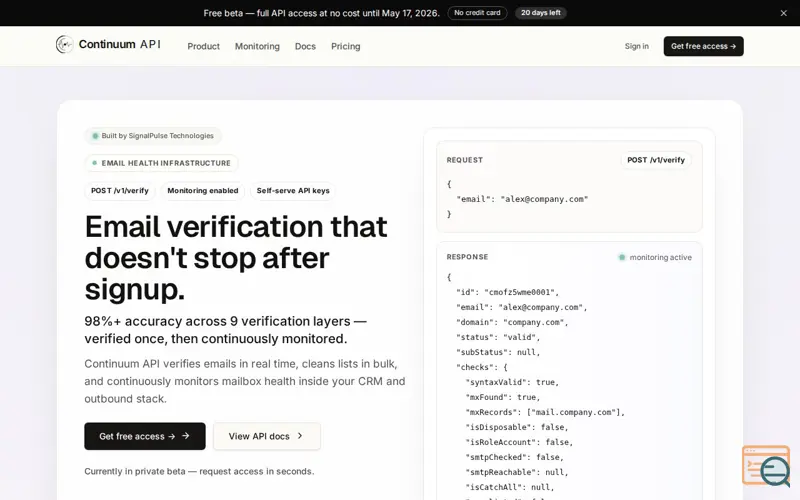Select the Monitoring enabled chip
Screen dimensions: 800x500
pyautogui.click(x=203, y=191)
